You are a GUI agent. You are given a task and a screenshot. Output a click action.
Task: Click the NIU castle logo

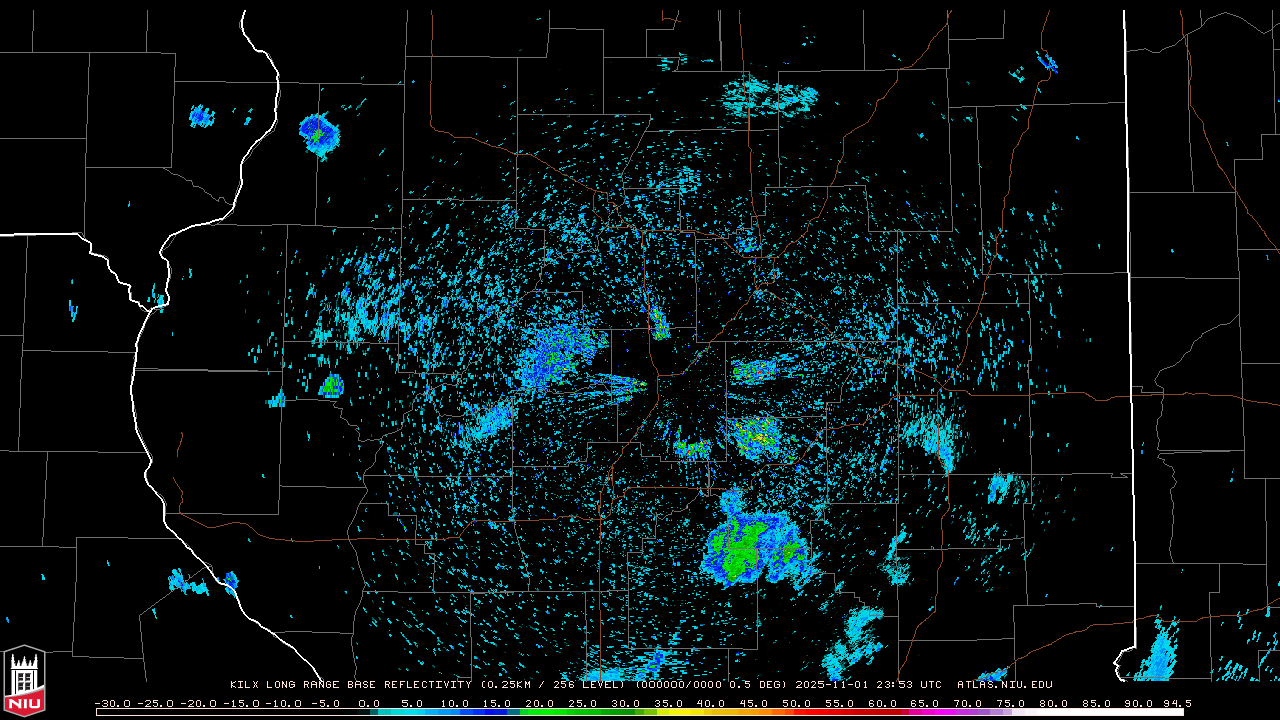pyautogui.click(x=24, y=682)
